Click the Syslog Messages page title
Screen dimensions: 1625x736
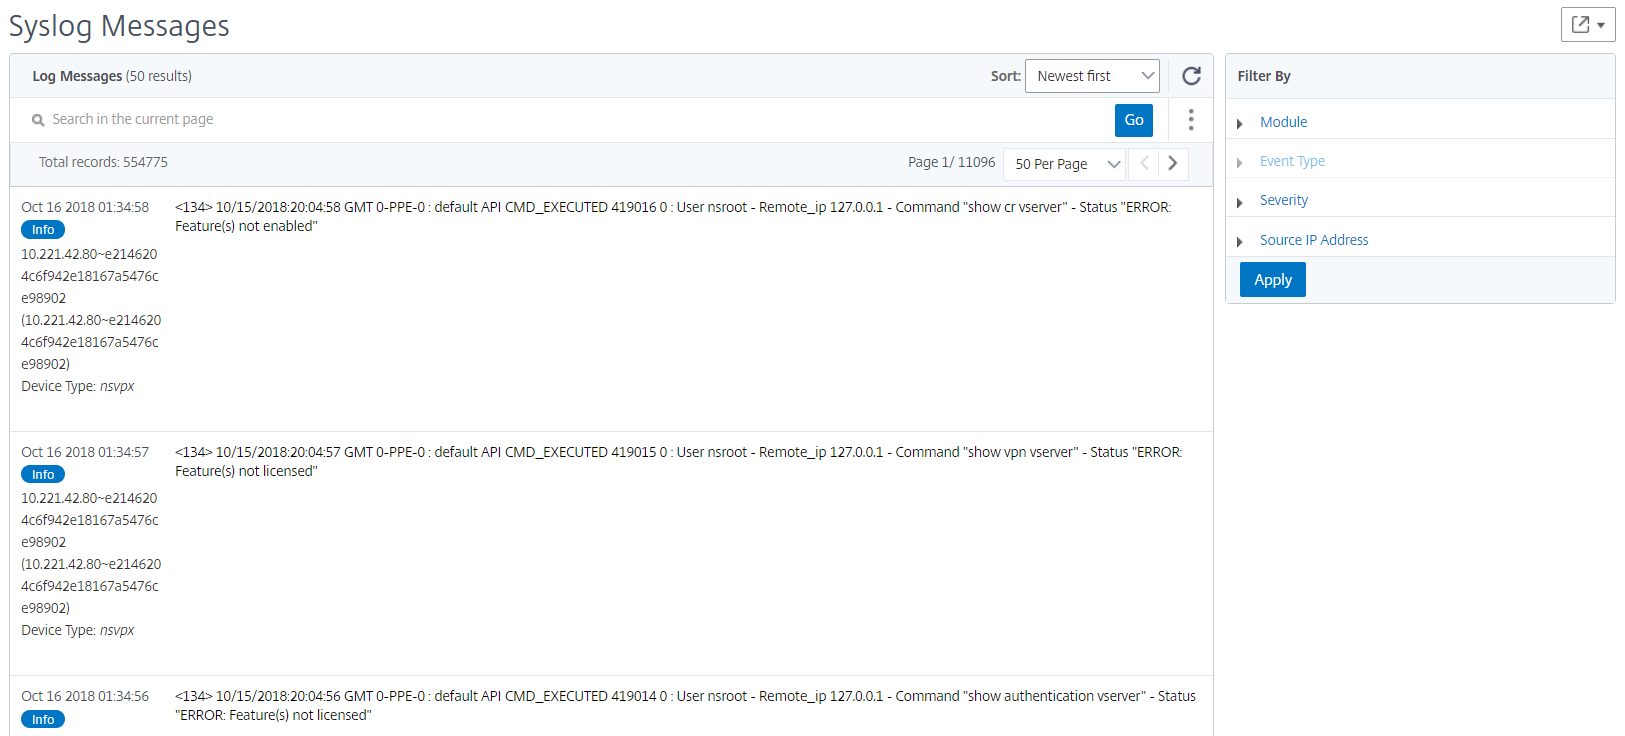click(x=119, y=26)
